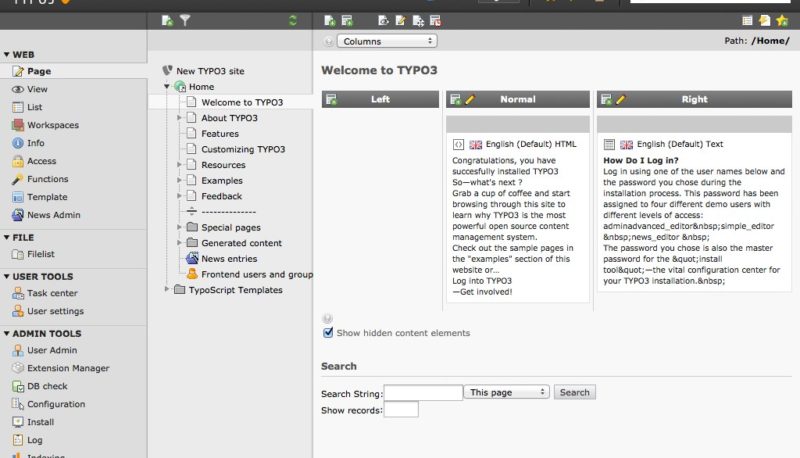This screenshot has width=800, height=458.
Task: Select Frontend users and groups in tree
Action: (257, 274)
